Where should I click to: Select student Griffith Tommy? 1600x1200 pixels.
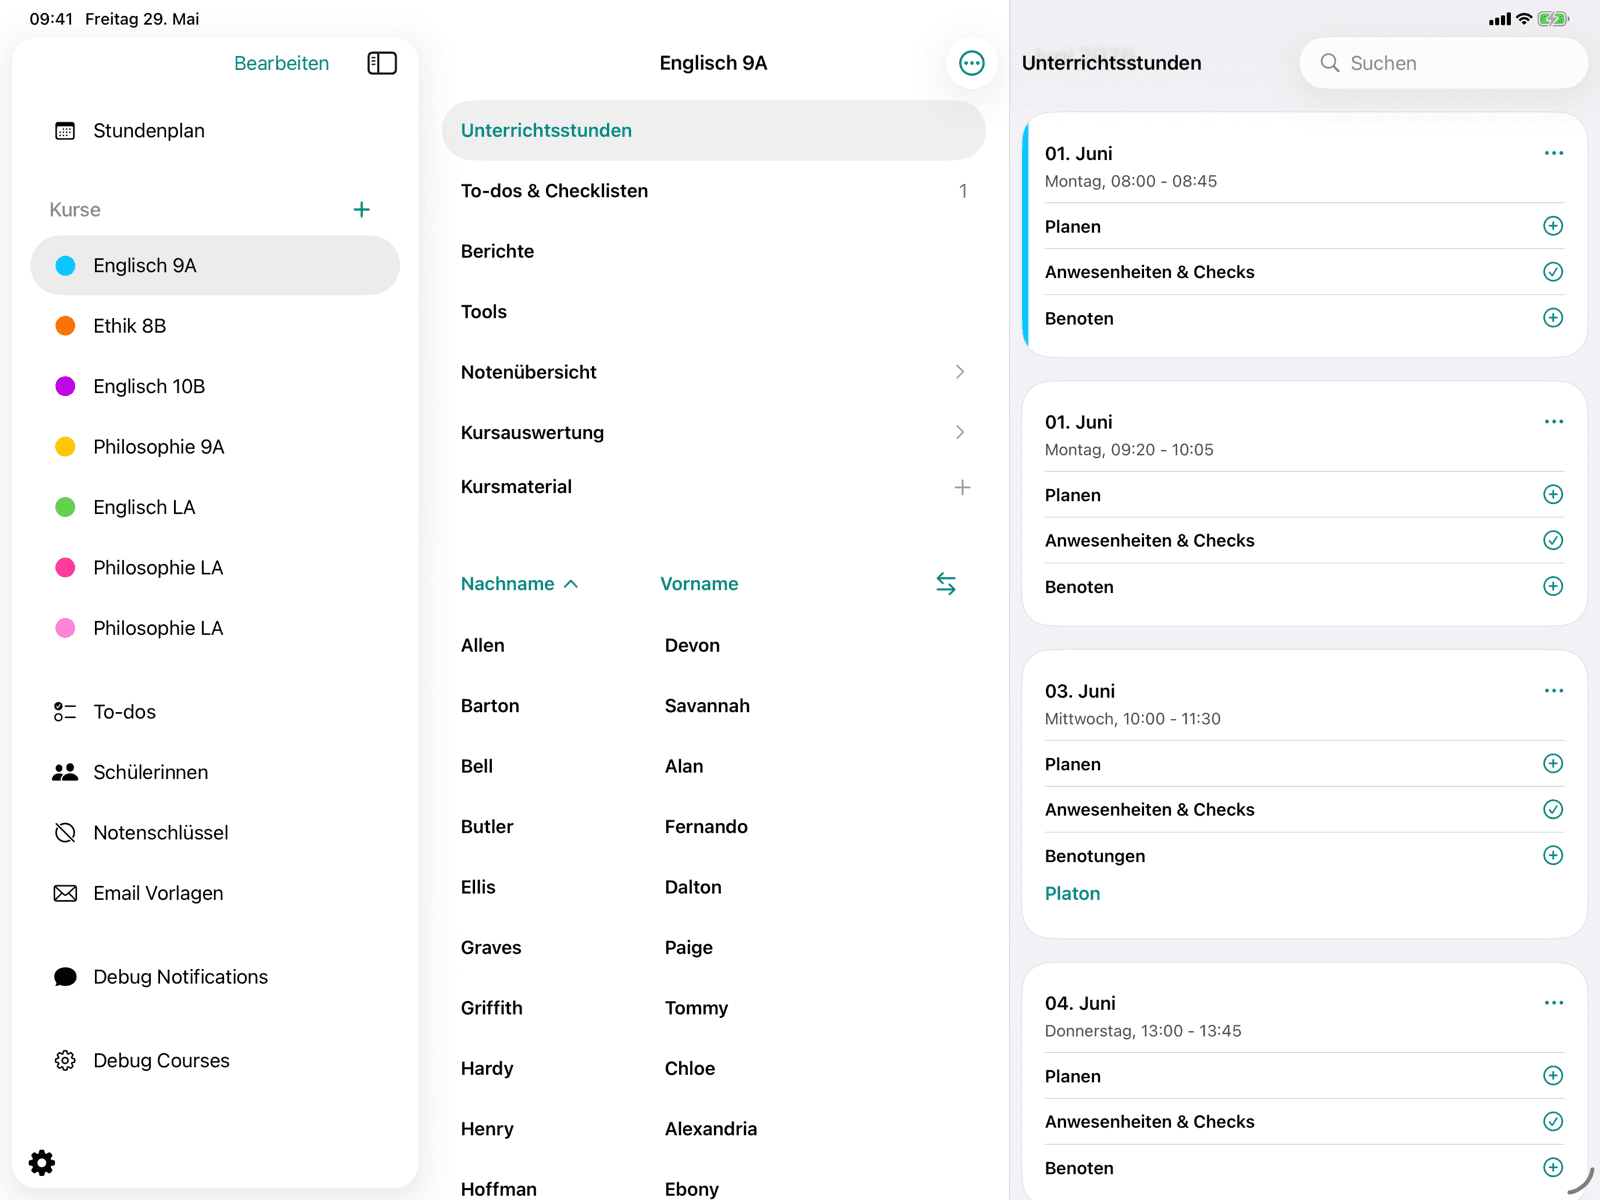[x=714, y=1009]
